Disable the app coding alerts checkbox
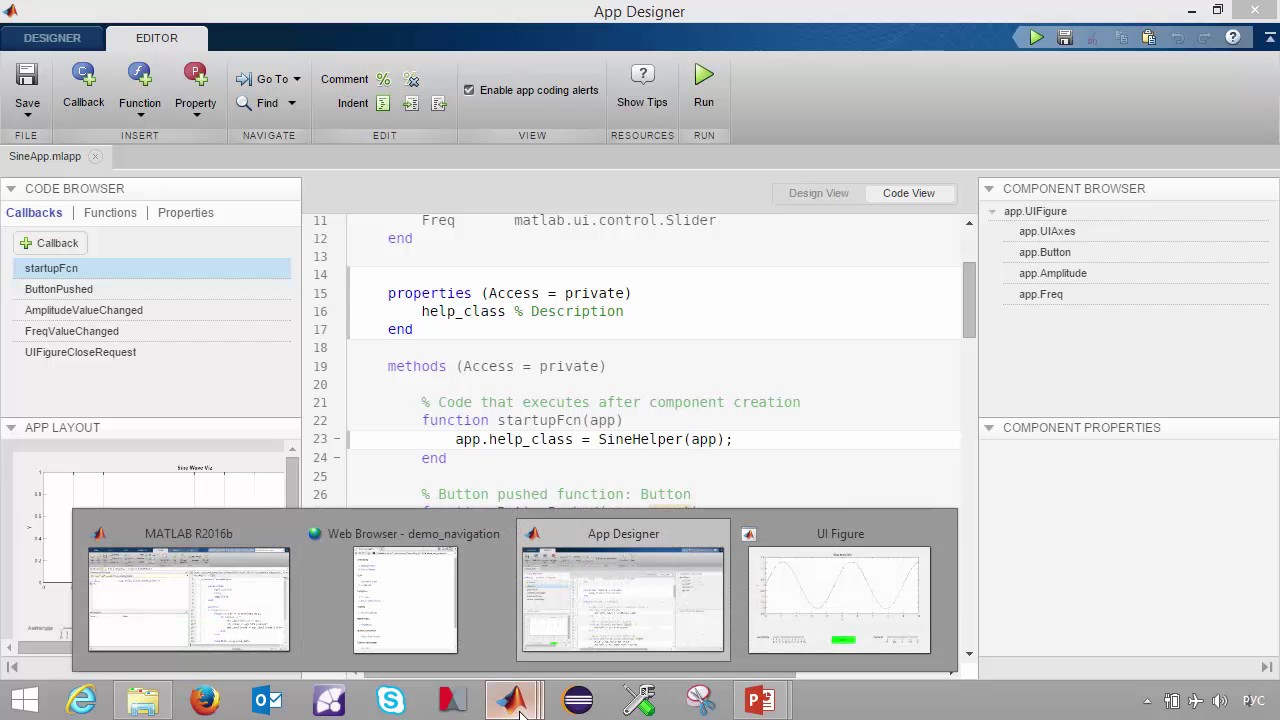 tap(469, 90)
